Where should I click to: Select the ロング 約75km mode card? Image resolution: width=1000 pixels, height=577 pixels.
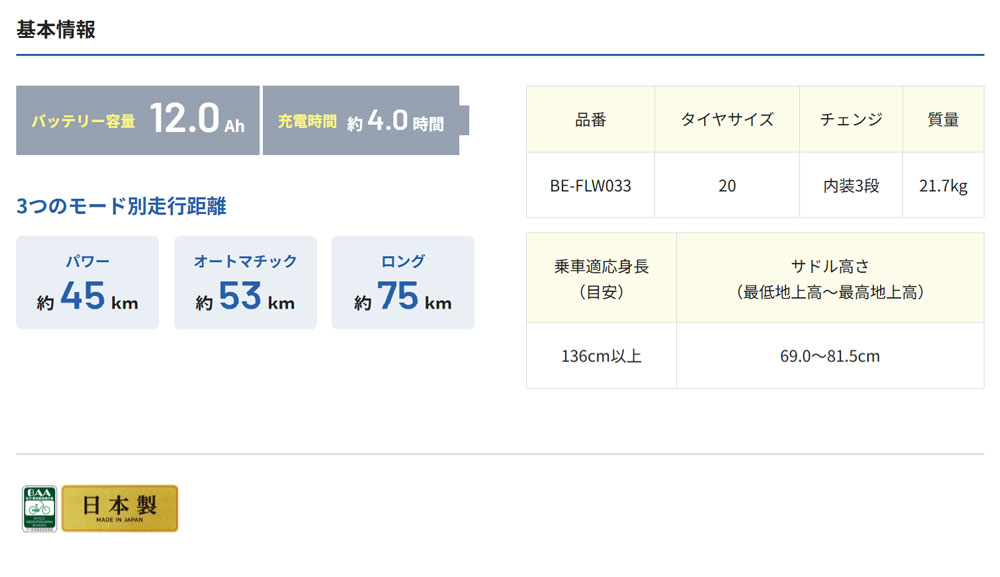tap(403, 283)
